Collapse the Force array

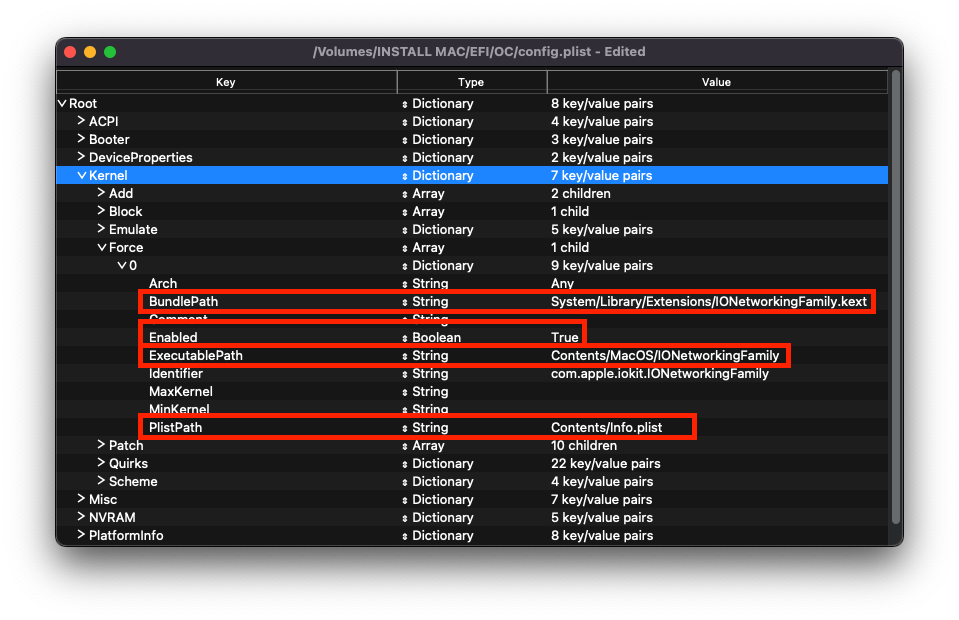101,248
